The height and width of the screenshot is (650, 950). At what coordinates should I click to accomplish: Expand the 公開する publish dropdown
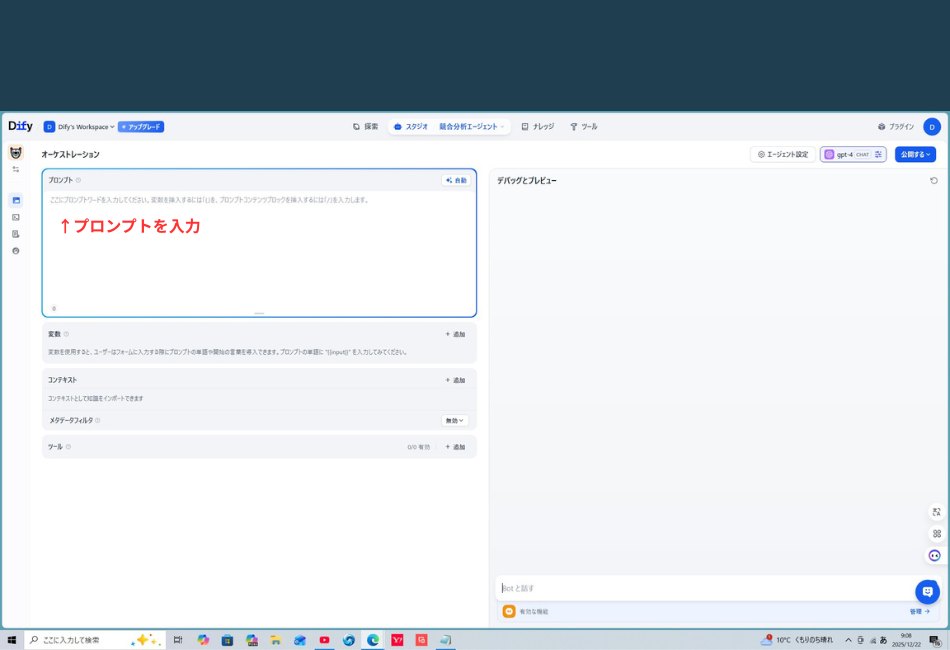pos(915,155)
